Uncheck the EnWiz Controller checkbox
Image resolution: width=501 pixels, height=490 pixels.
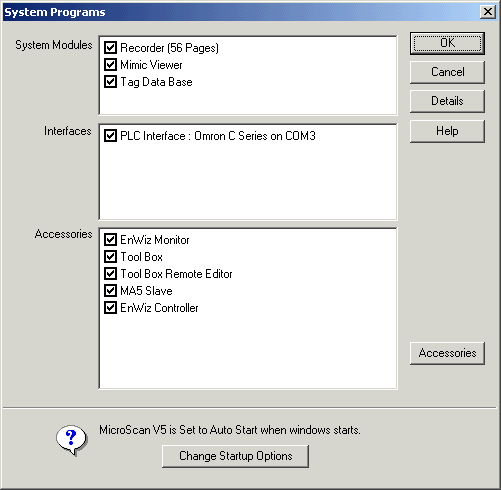coord(110,308)
